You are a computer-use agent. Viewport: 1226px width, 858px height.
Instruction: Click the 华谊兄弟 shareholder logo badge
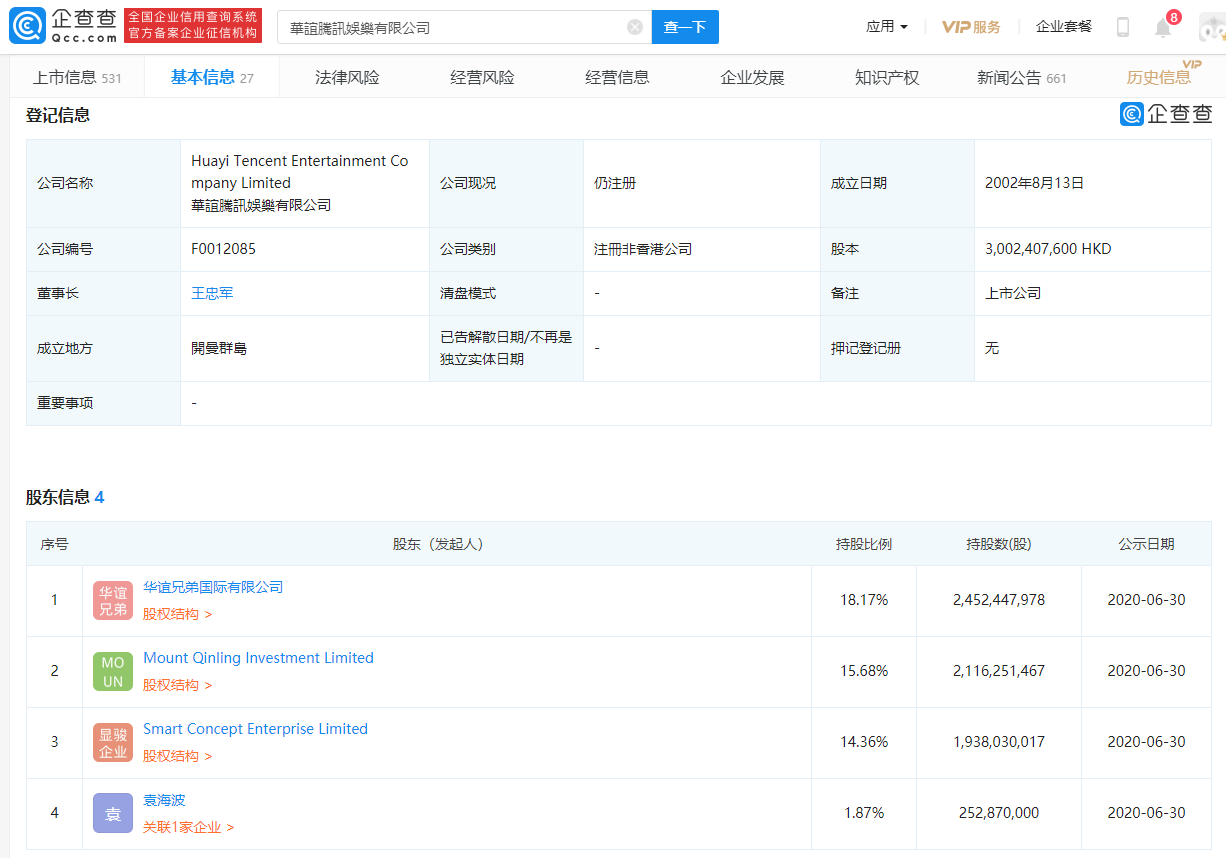click(113, 600)
